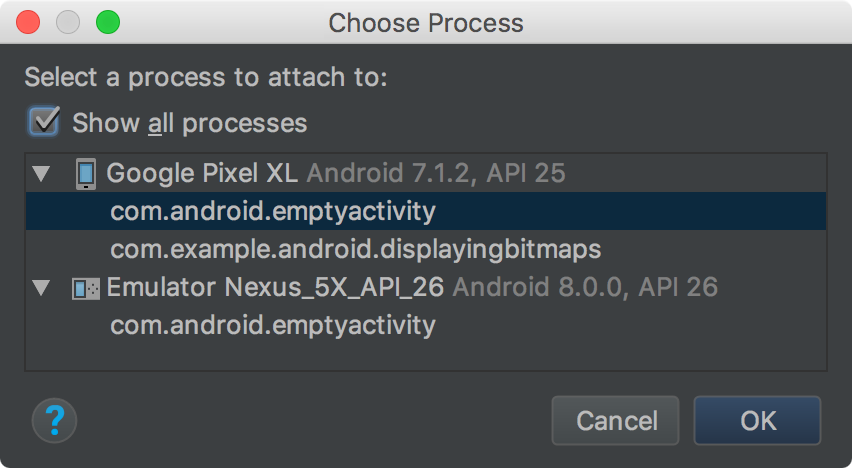Collapse the Emulator Nexus_5X_API_26 node
Viewport: 852px width, 468px height.
(41, 288)
